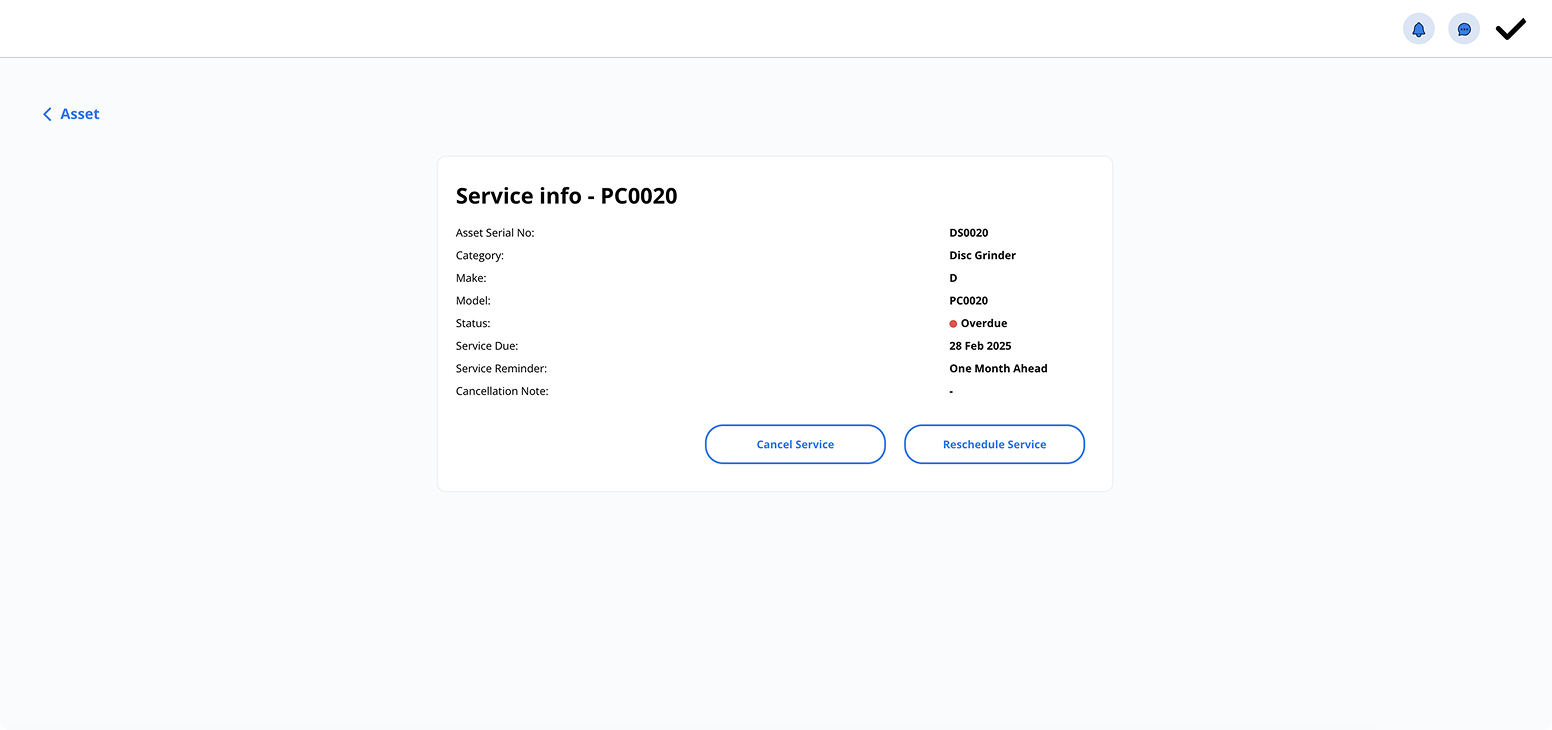Open the chat messages icon
1552x730 pixels.
click(x=1464, y=29)
